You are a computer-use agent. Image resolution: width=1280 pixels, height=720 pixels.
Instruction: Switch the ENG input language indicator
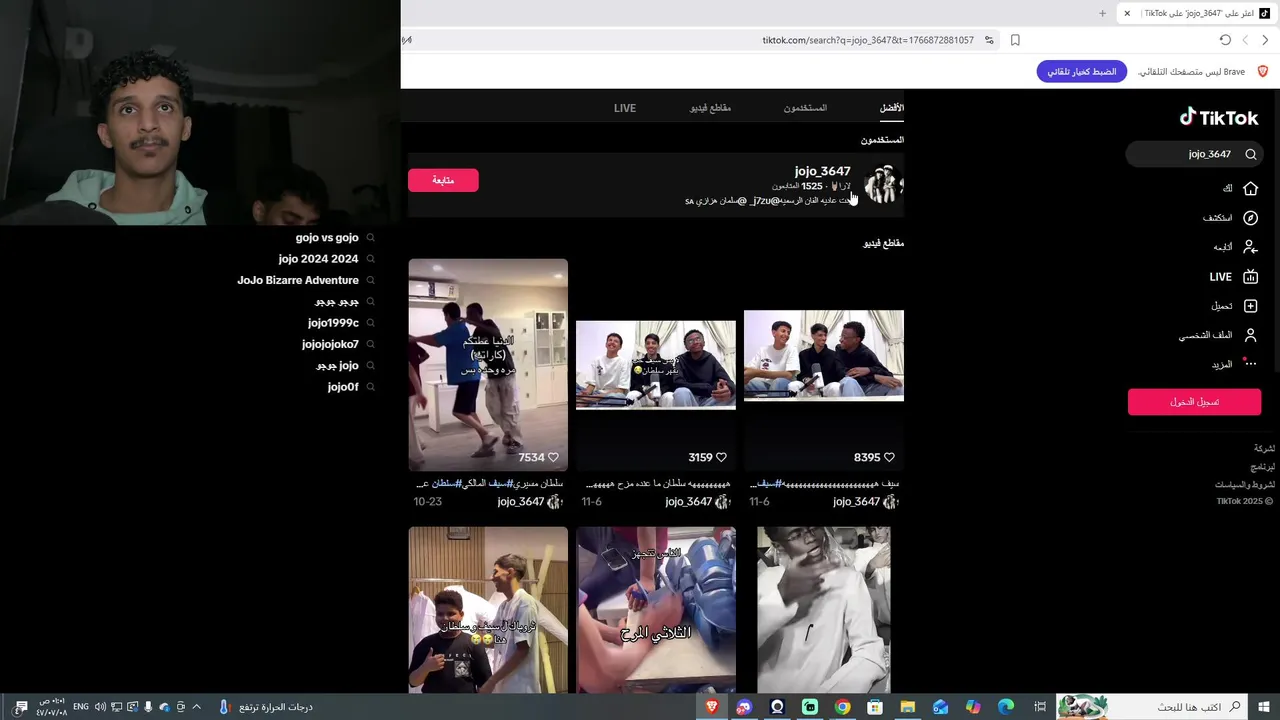[81, 707]
